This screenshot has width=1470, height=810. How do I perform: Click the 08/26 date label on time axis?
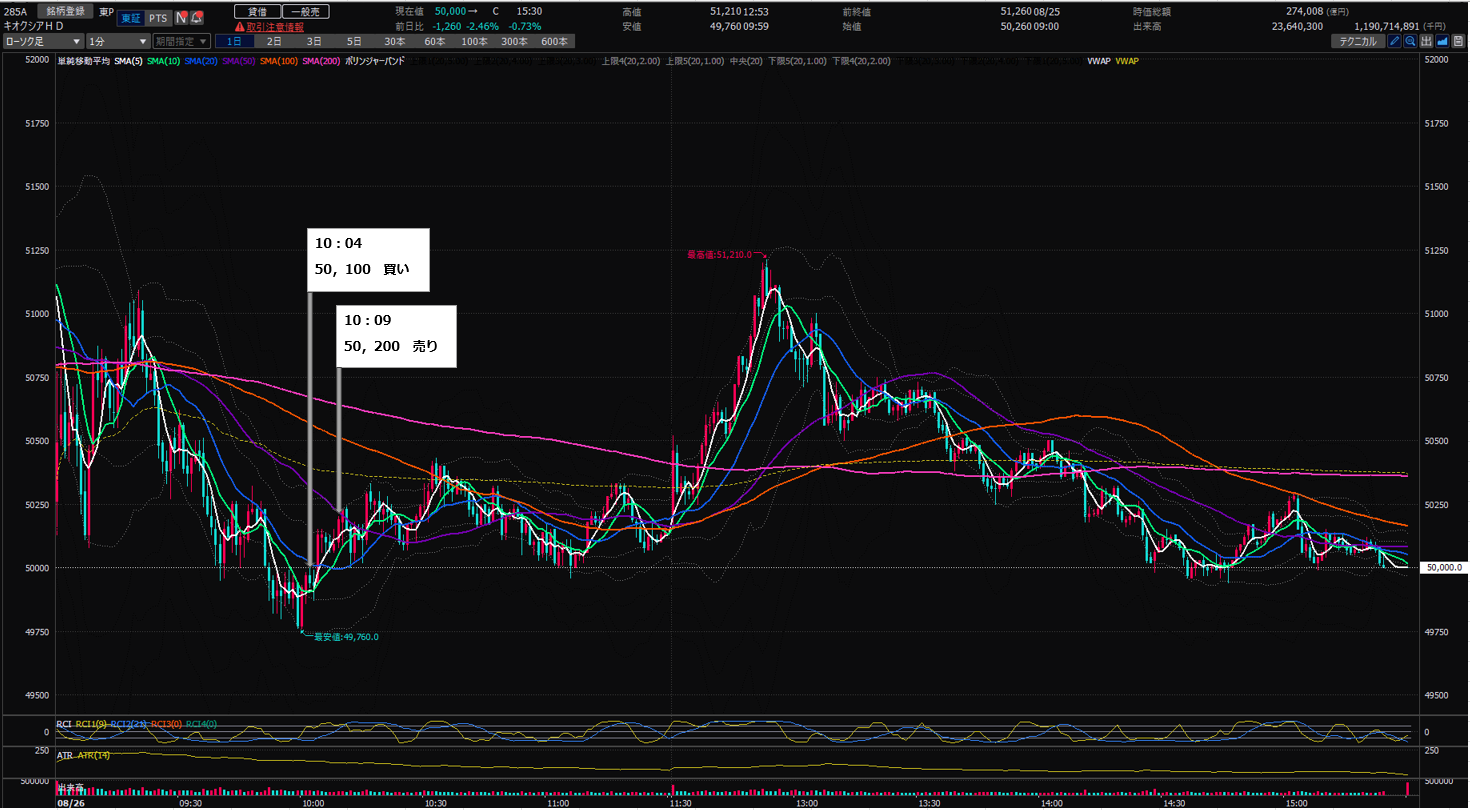click(x=69, y=802)
